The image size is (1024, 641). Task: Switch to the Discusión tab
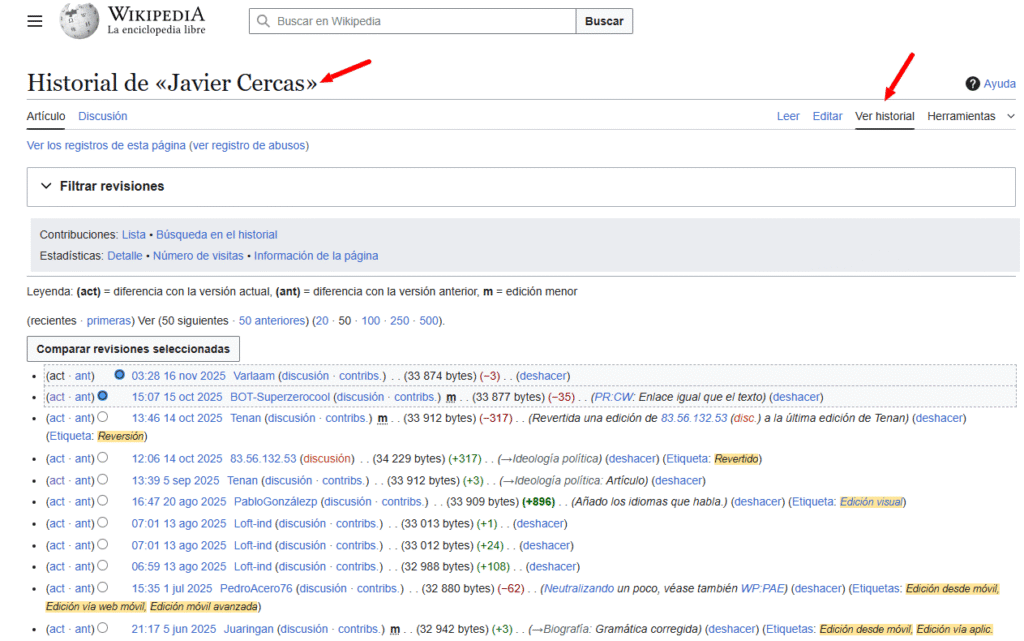click(103, 116)
